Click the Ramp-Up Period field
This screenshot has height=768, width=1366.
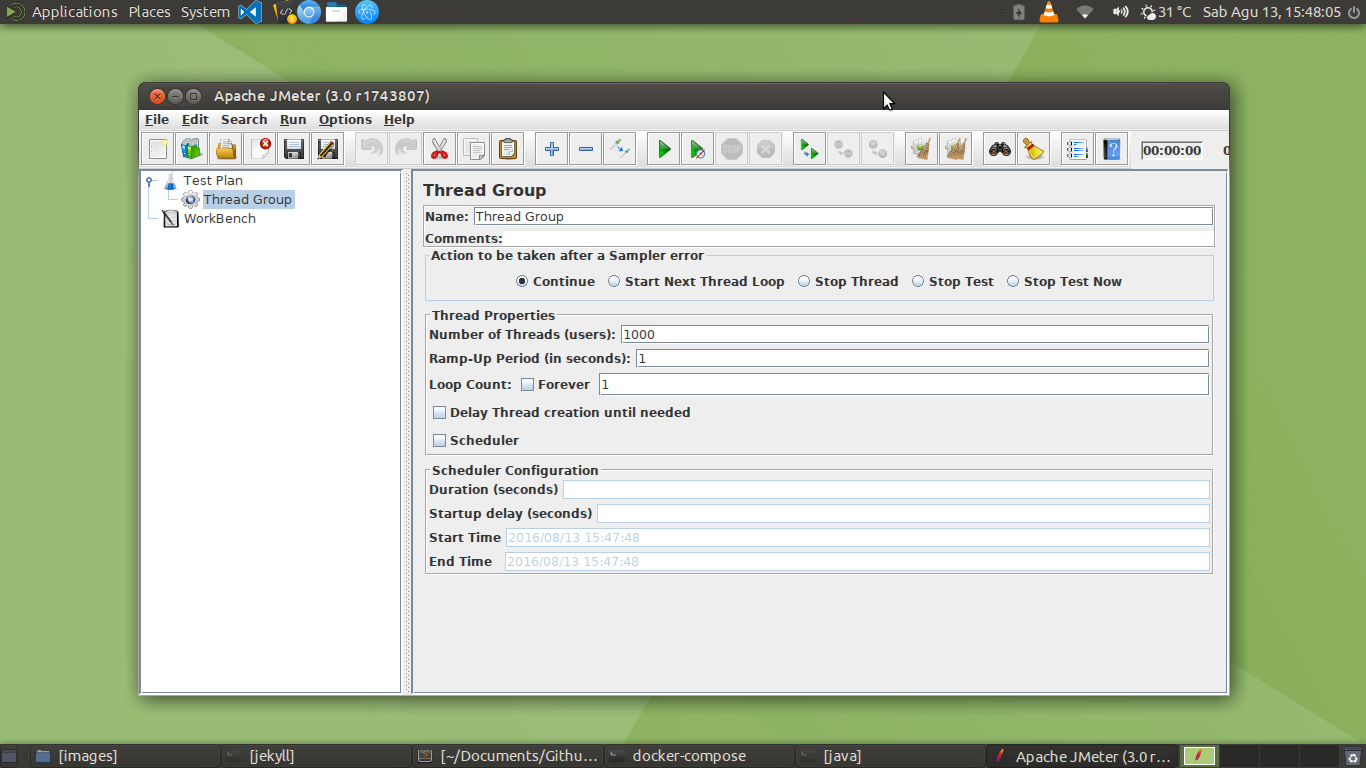(x=922, y=359)
